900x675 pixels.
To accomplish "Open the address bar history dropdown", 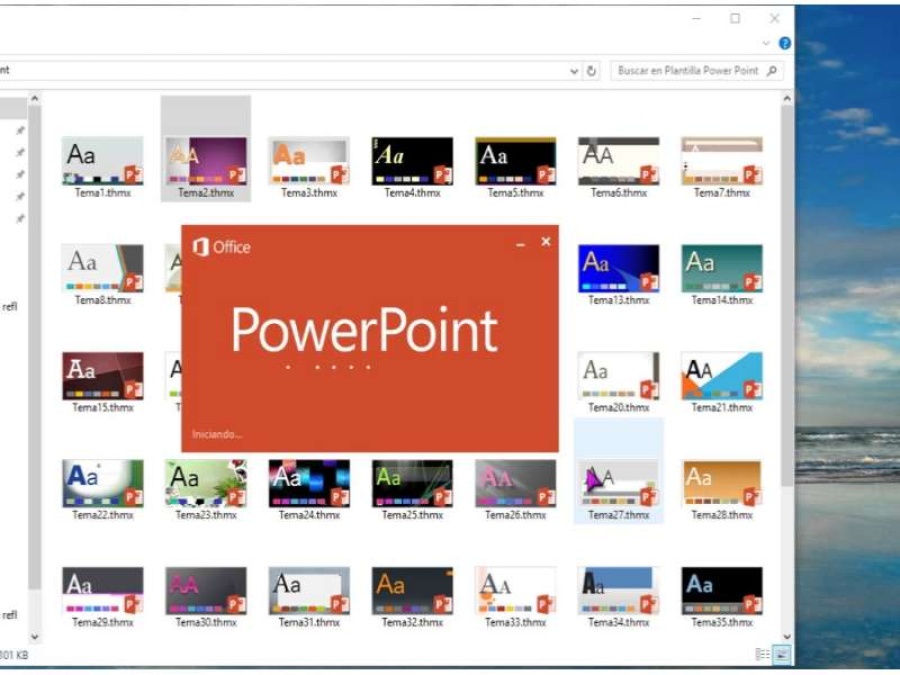I will [x=573, y=70].
